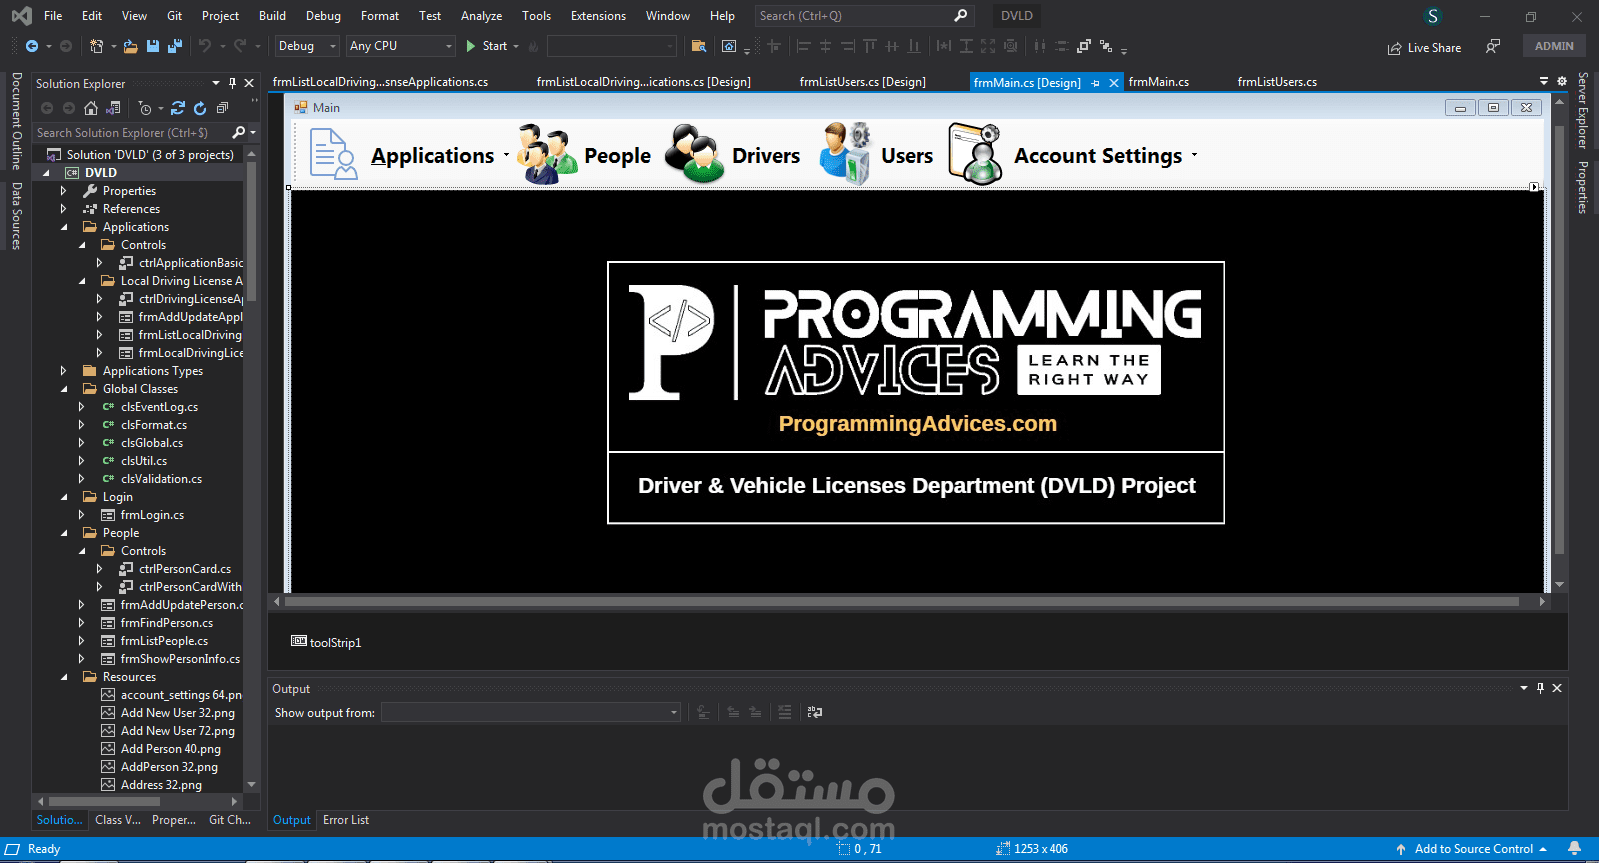Open the Build menu
The image size is (1599, 863).
(x=272, y=16)
